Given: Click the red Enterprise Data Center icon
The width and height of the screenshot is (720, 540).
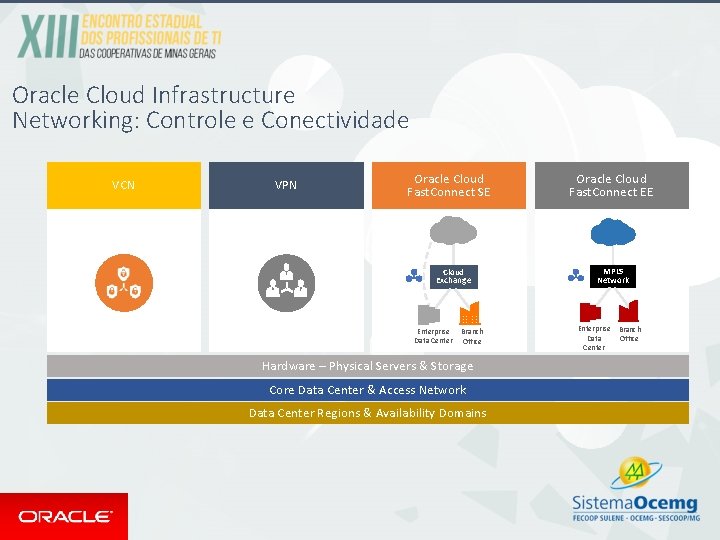Looking at the screenshot, I should 590,312.
